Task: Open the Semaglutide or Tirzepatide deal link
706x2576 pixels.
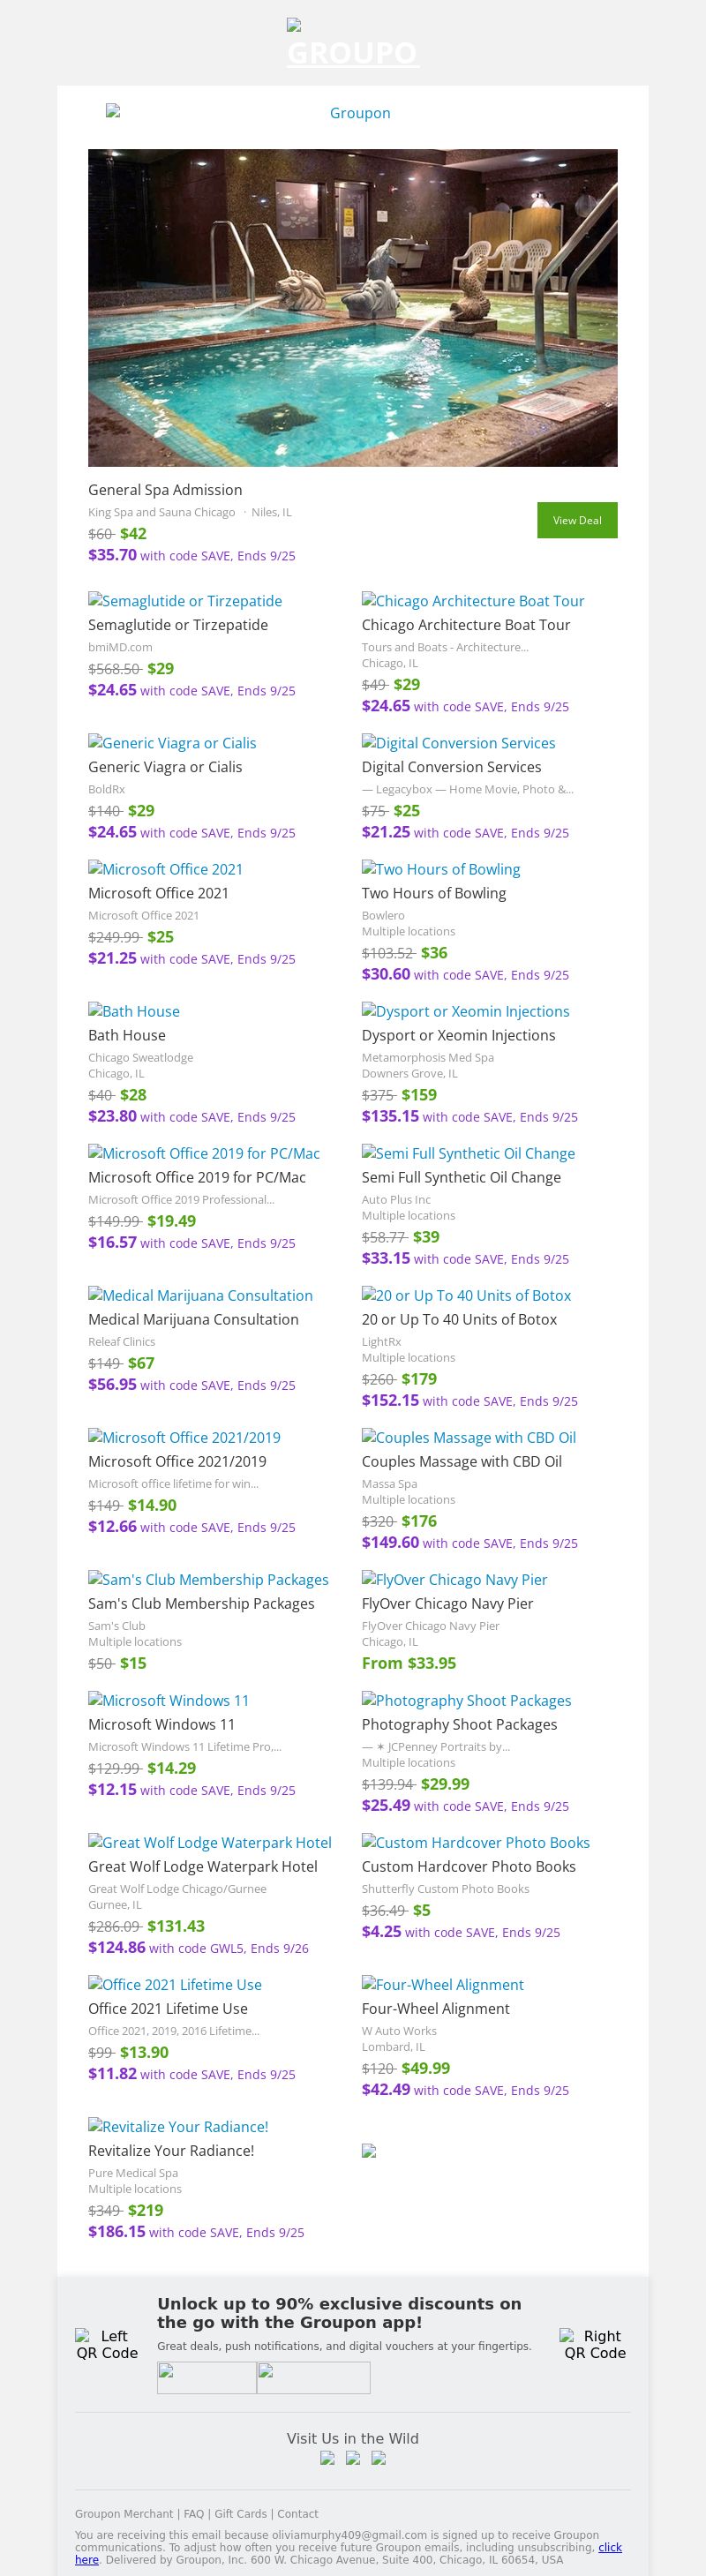Action: click(185, 601)
